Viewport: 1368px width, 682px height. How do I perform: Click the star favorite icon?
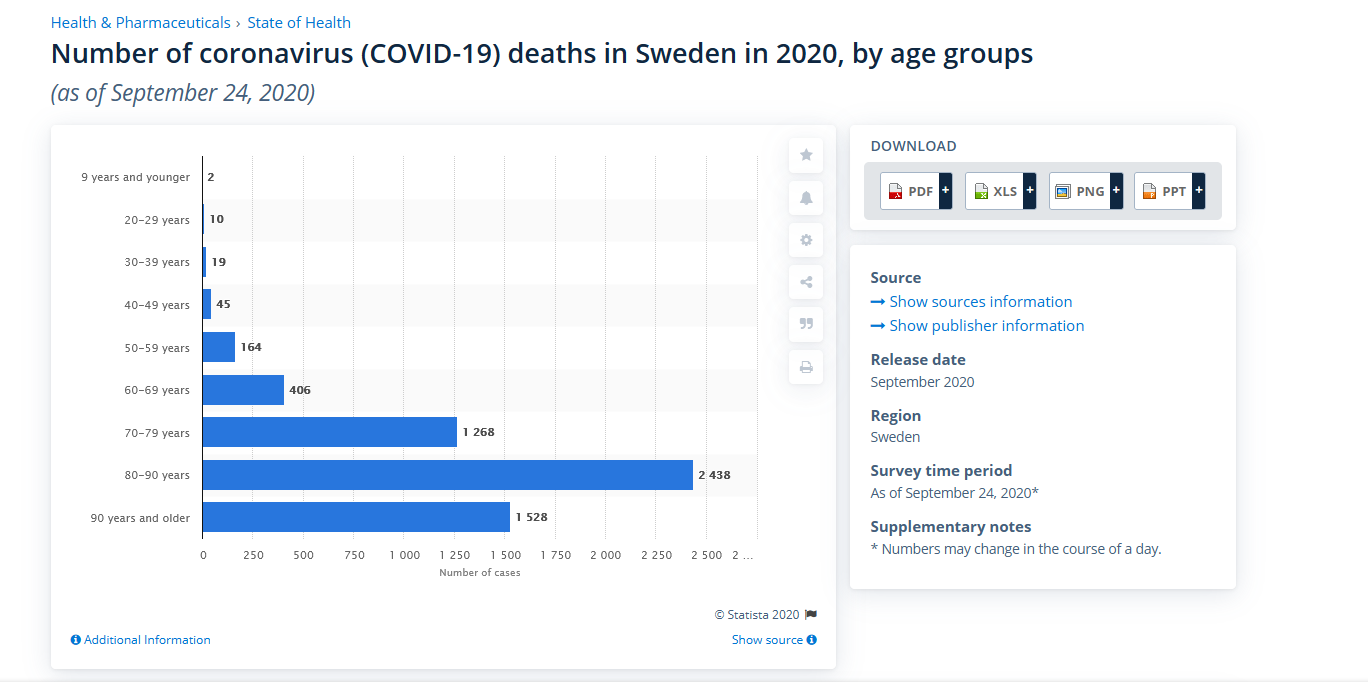pos(806,155)
